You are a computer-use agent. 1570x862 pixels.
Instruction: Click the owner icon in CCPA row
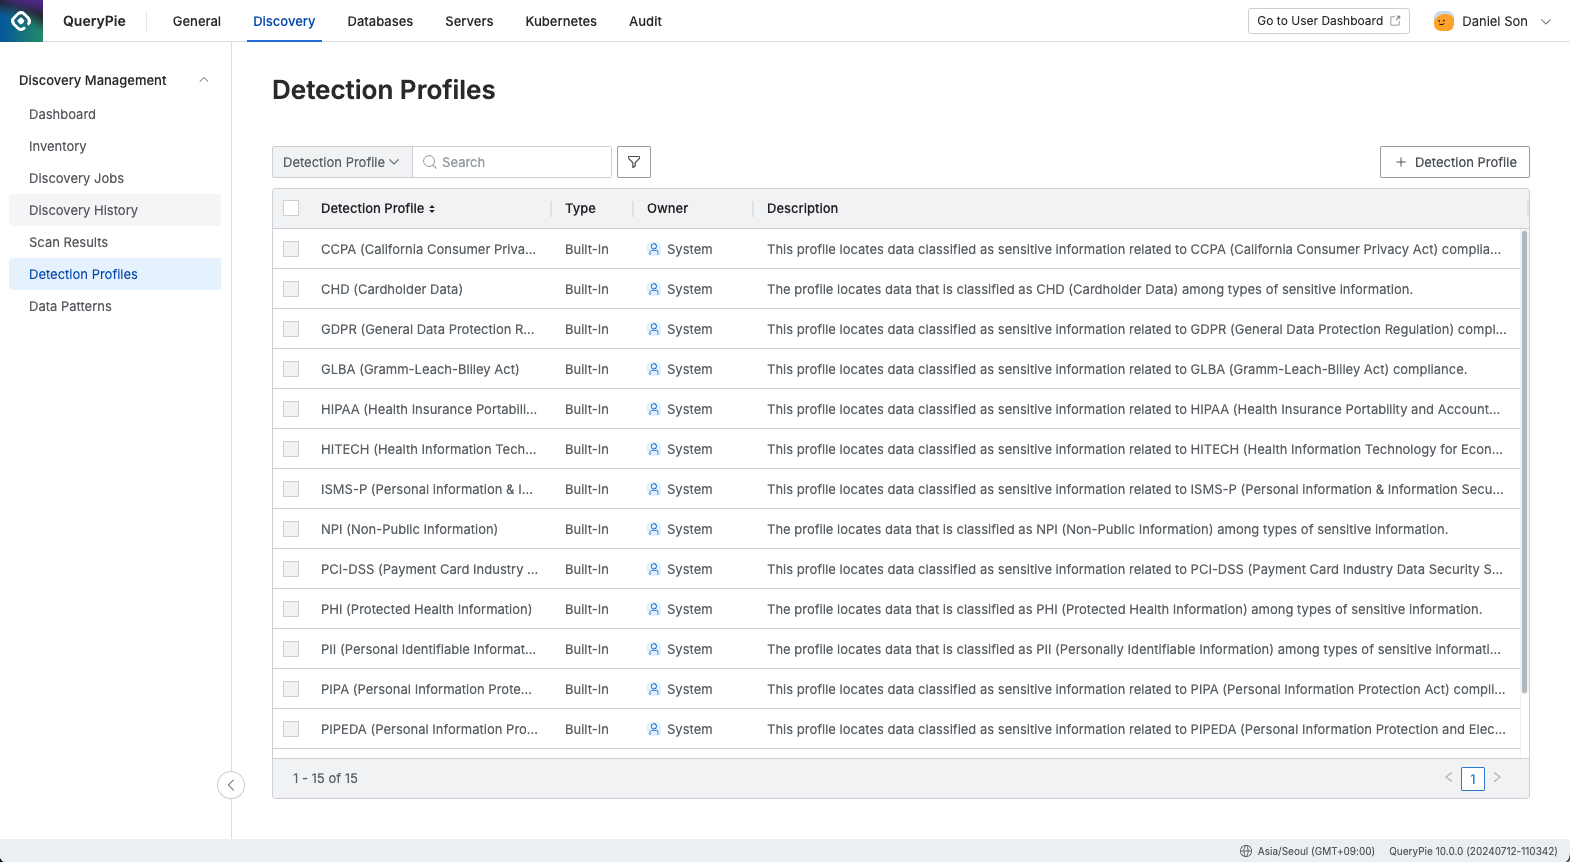(x=654, y=249)
